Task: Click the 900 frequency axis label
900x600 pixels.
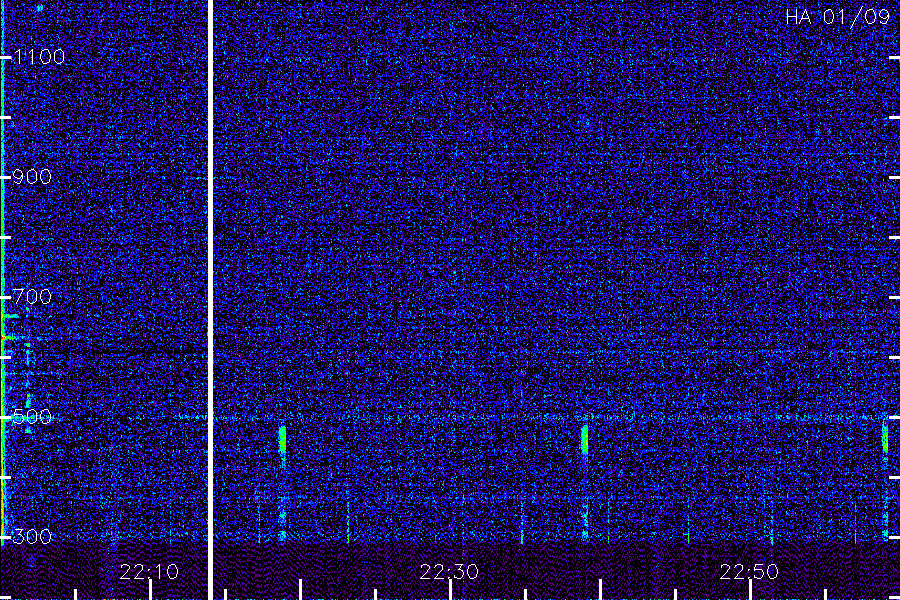Action: pos(32,177)
